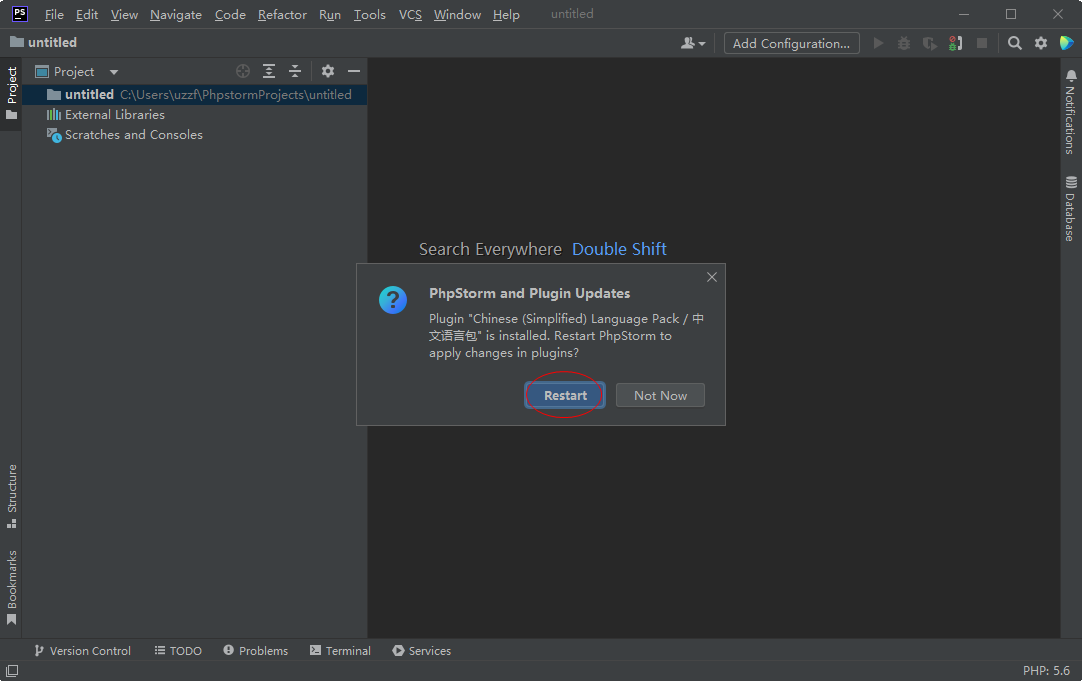
Task: Open the Help menu
Action: point(506,14)
